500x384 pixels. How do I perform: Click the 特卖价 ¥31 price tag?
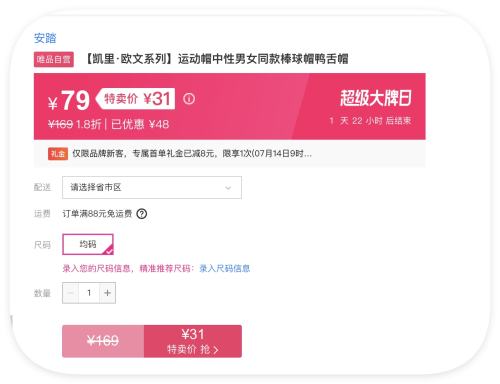pyautogui.click(x=135, y=99)
